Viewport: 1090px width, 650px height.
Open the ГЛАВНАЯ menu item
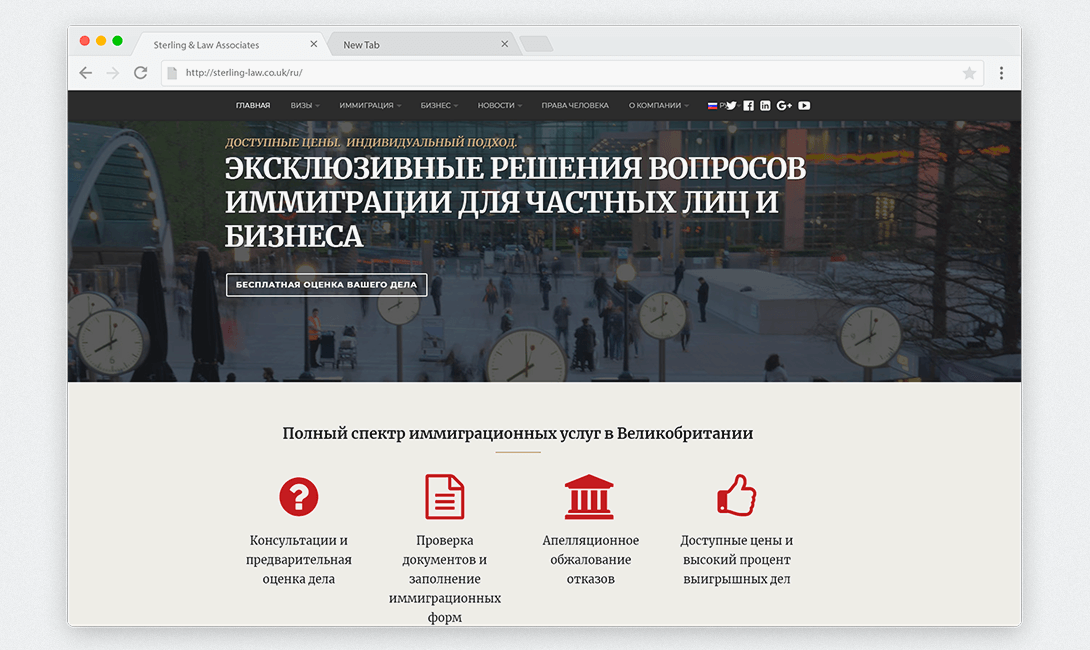pos(253,106)
